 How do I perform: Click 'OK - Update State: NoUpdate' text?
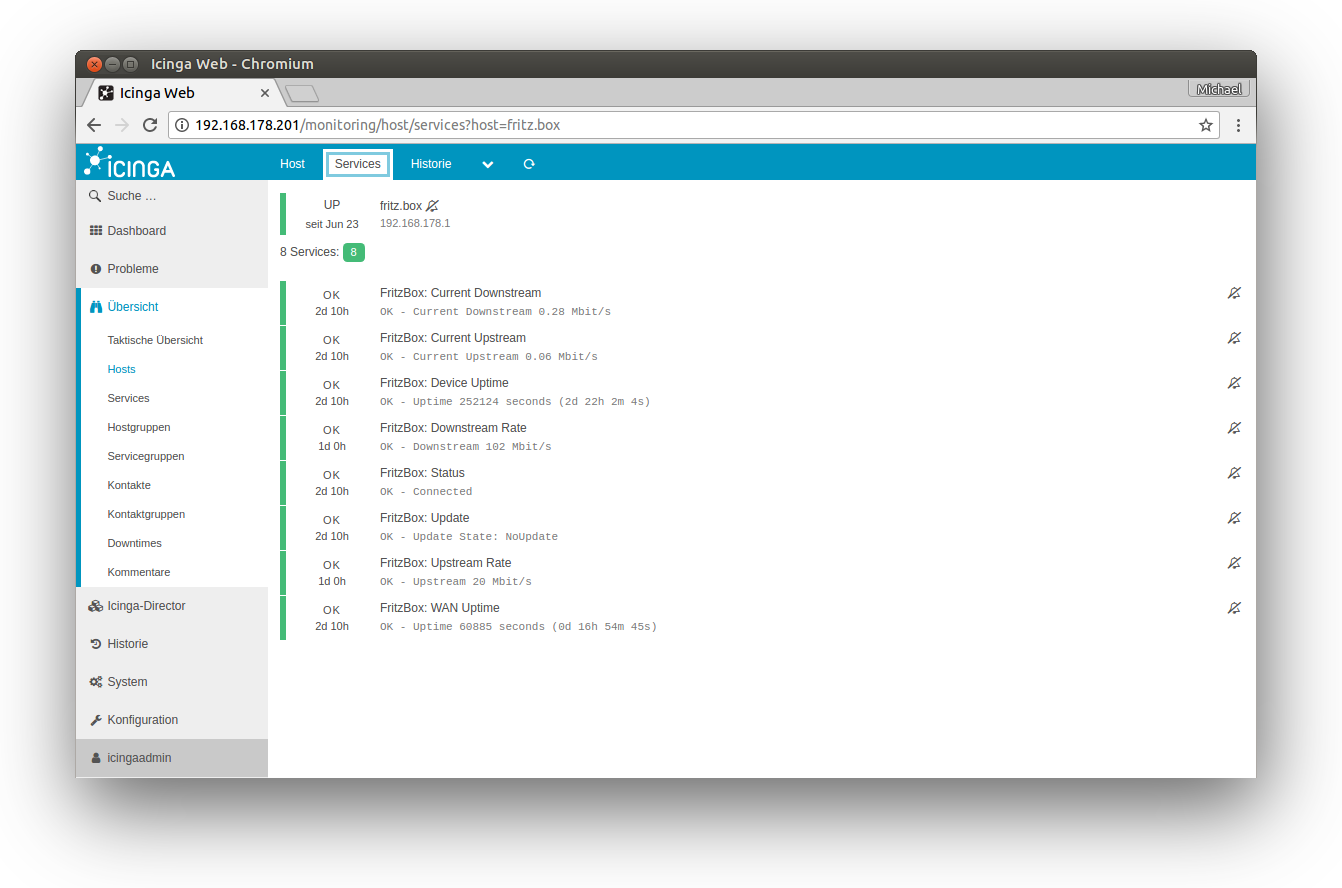(469, 537)
